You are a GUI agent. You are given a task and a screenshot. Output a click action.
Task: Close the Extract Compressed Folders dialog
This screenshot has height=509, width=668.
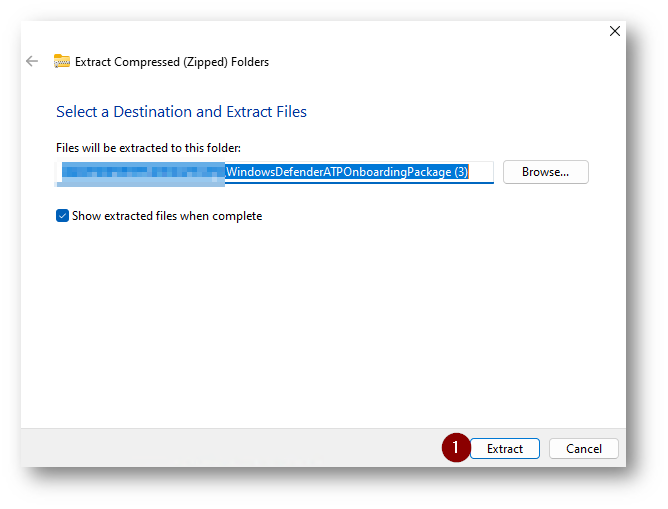click(614, 31)
